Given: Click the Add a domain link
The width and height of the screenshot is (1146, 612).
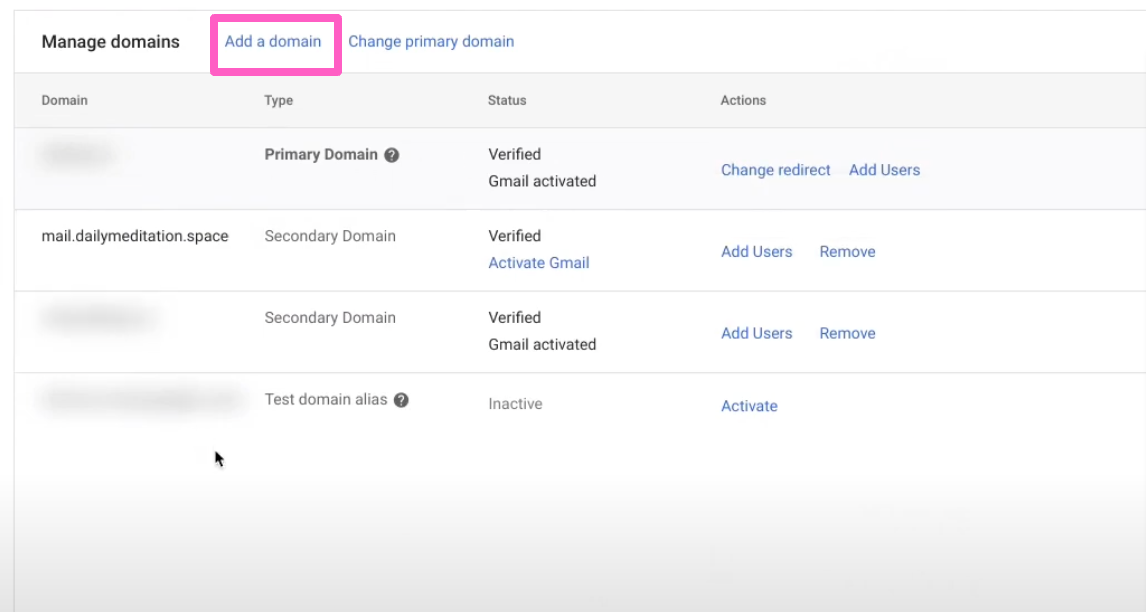Looking at the screenshot, I should click(273, 42).
